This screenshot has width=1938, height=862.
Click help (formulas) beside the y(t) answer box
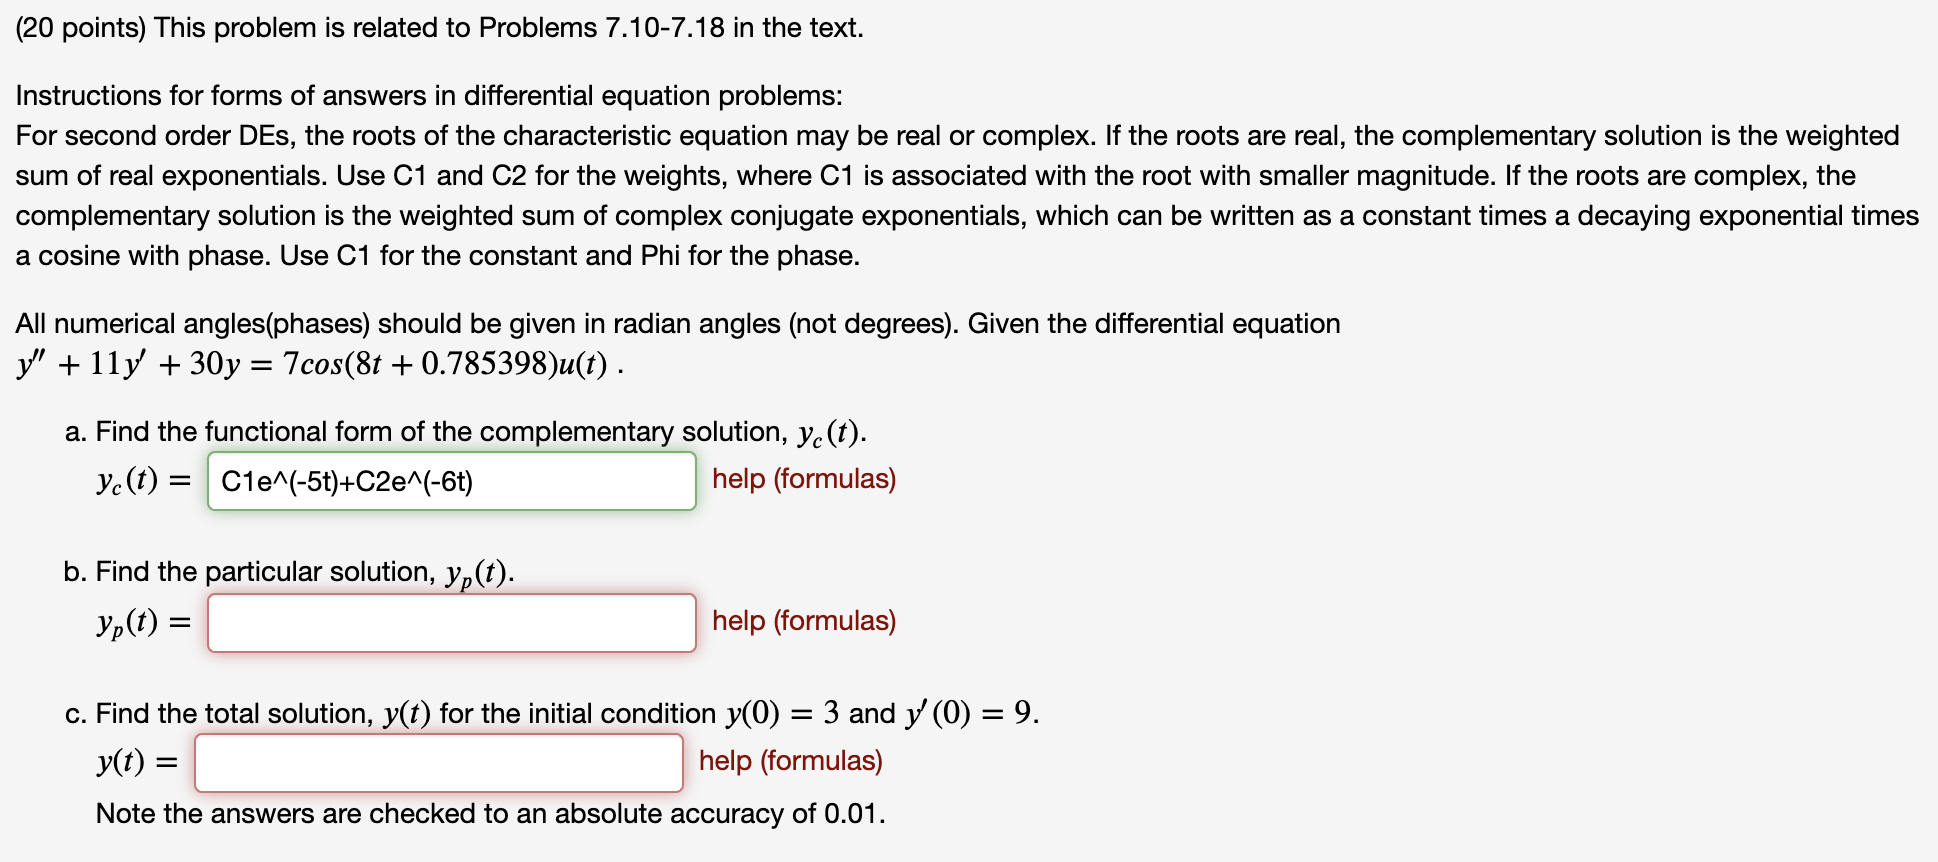790,761
